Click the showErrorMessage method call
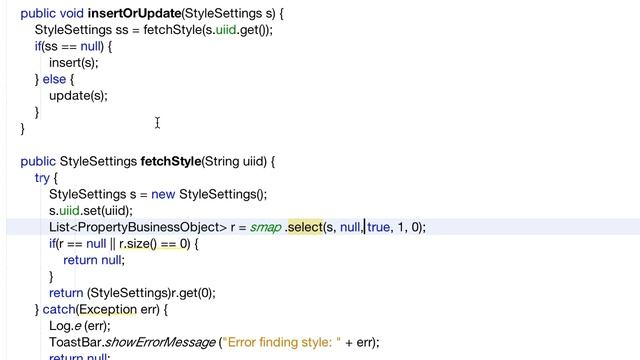The height and width of the screenshot is (360, 640). (160, 342)
